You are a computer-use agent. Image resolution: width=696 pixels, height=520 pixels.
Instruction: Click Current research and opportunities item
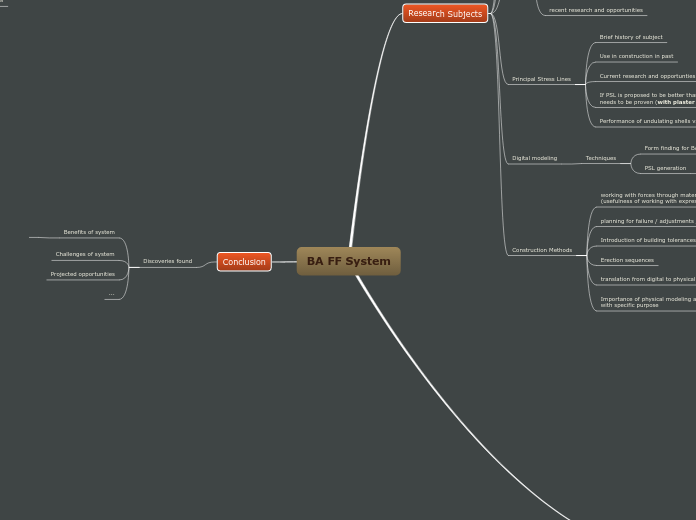[648, 76]
